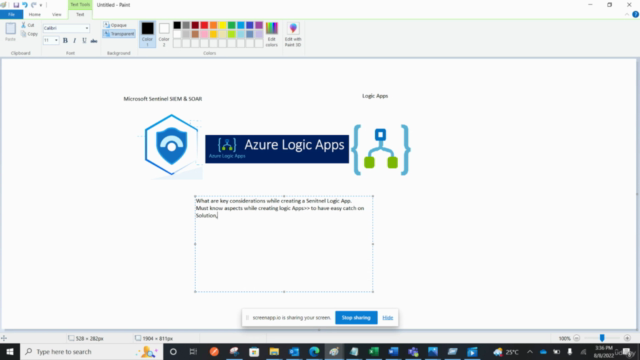The image size is (640, 360).
Task: Copy the selected text
Action: tap(29, 34)
